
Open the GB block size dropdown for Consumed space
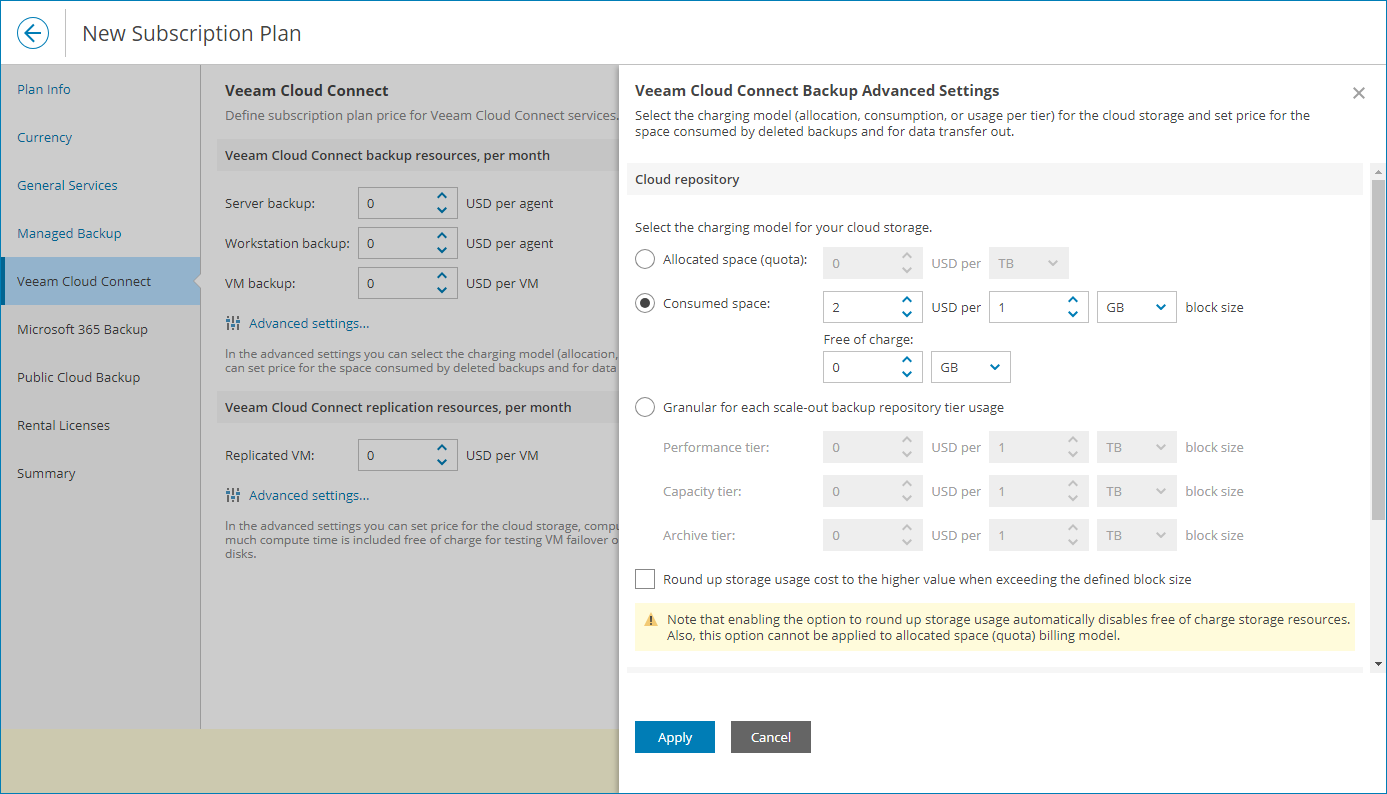pyautogui.click(x=1136, y=307)
